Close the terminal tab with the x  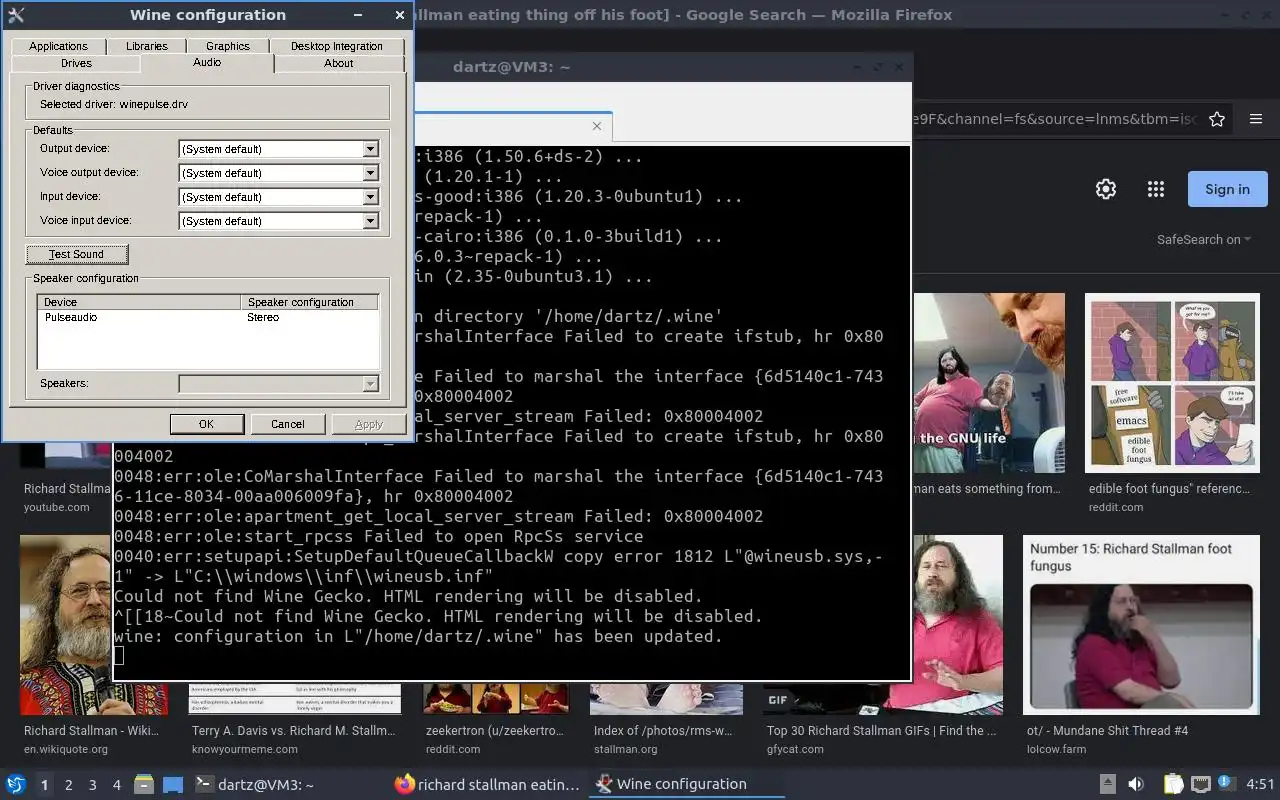click(597, 126)
